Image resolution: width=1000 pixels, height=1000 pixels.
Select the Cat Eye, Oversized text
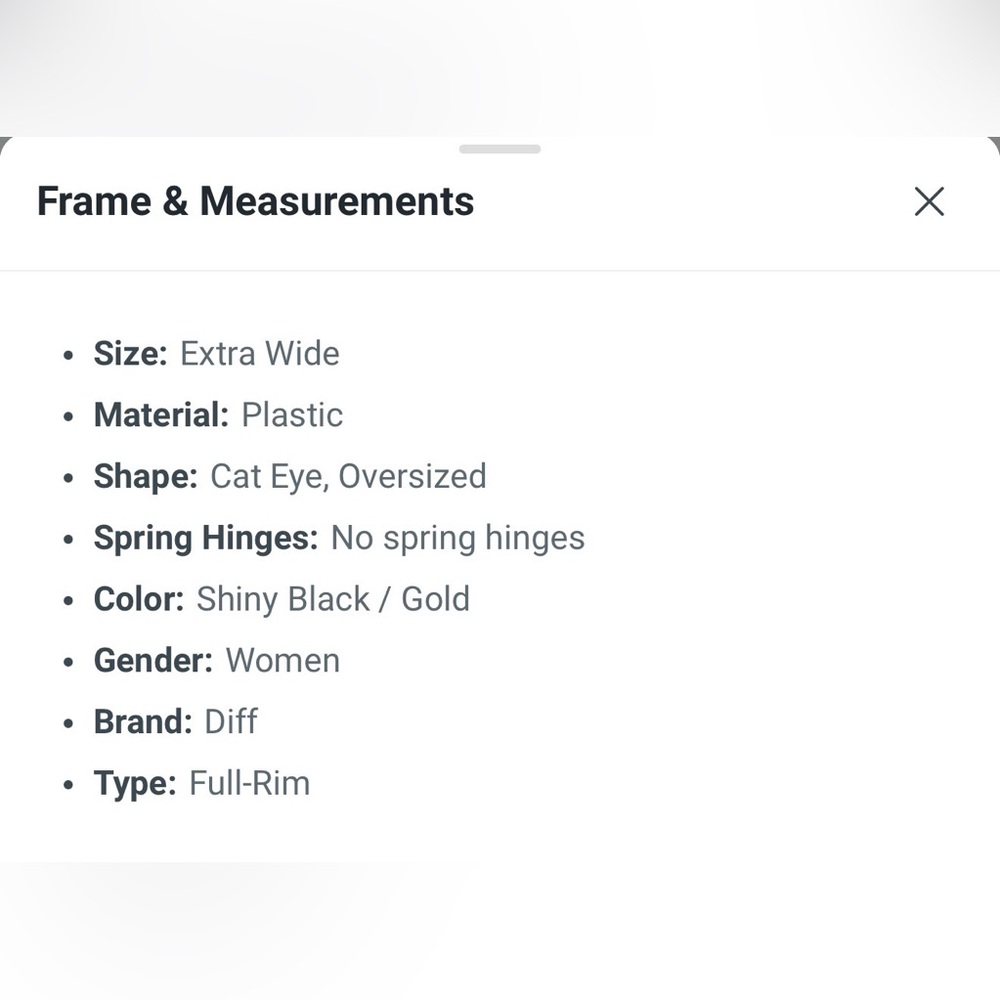(x=348, y=476)
